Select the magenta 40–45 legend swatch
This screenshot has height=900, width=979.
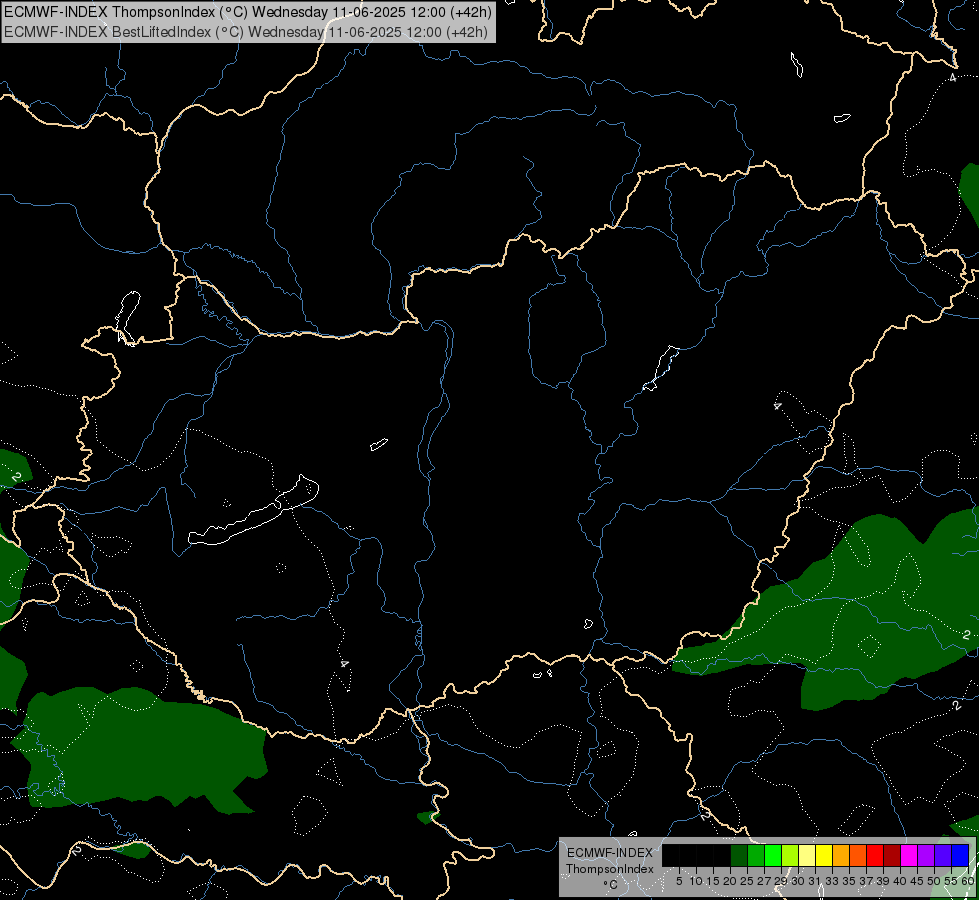[909, 855]
